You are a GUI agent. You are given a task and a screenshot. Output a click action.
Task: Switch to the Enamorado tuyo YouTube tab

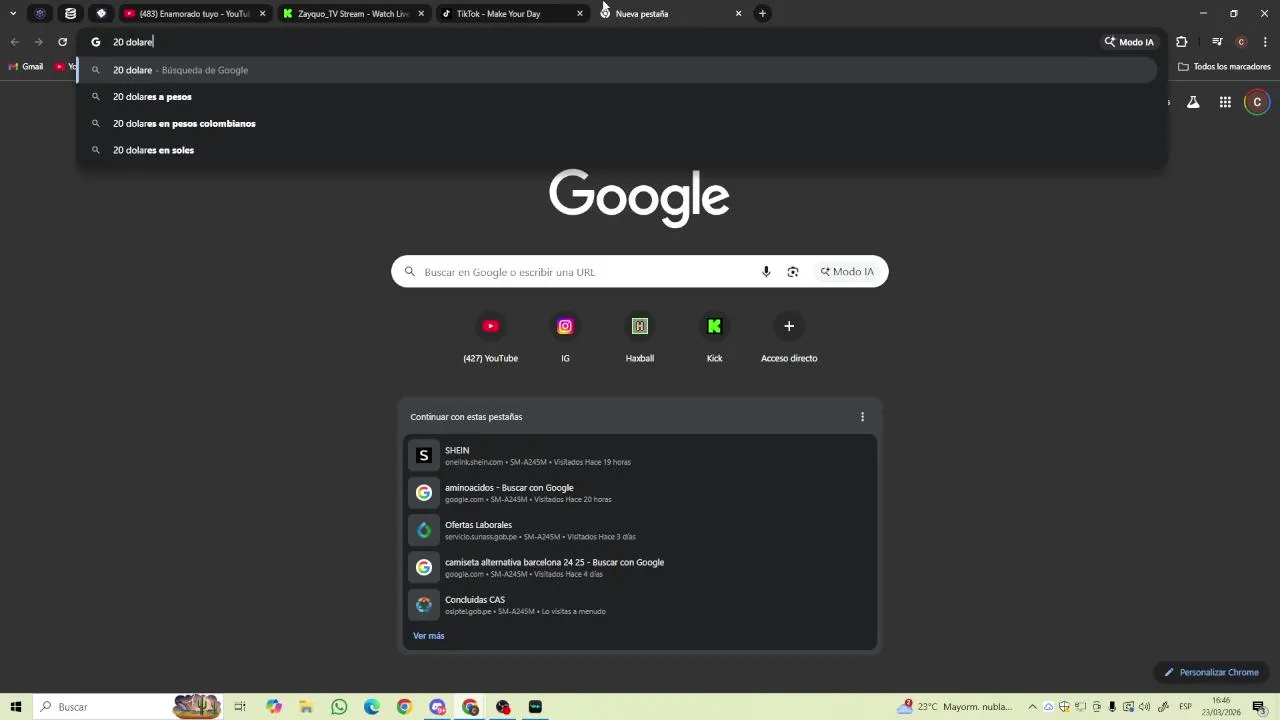coord(195,14)
